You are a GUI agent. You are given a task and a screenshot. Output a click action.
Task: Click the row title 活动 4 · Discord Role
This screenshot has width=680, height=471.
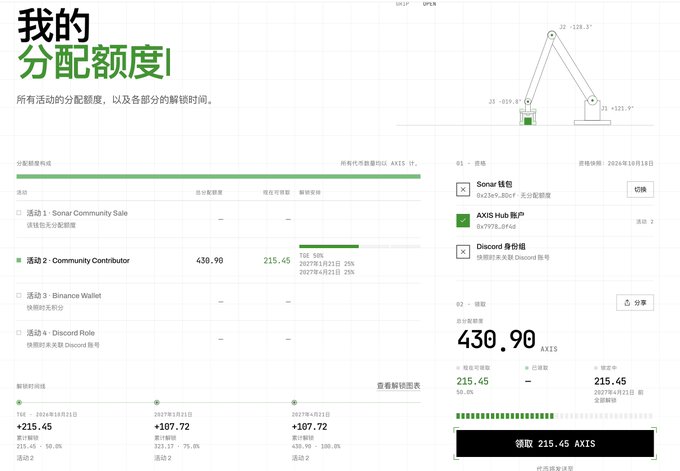[61, 333]
